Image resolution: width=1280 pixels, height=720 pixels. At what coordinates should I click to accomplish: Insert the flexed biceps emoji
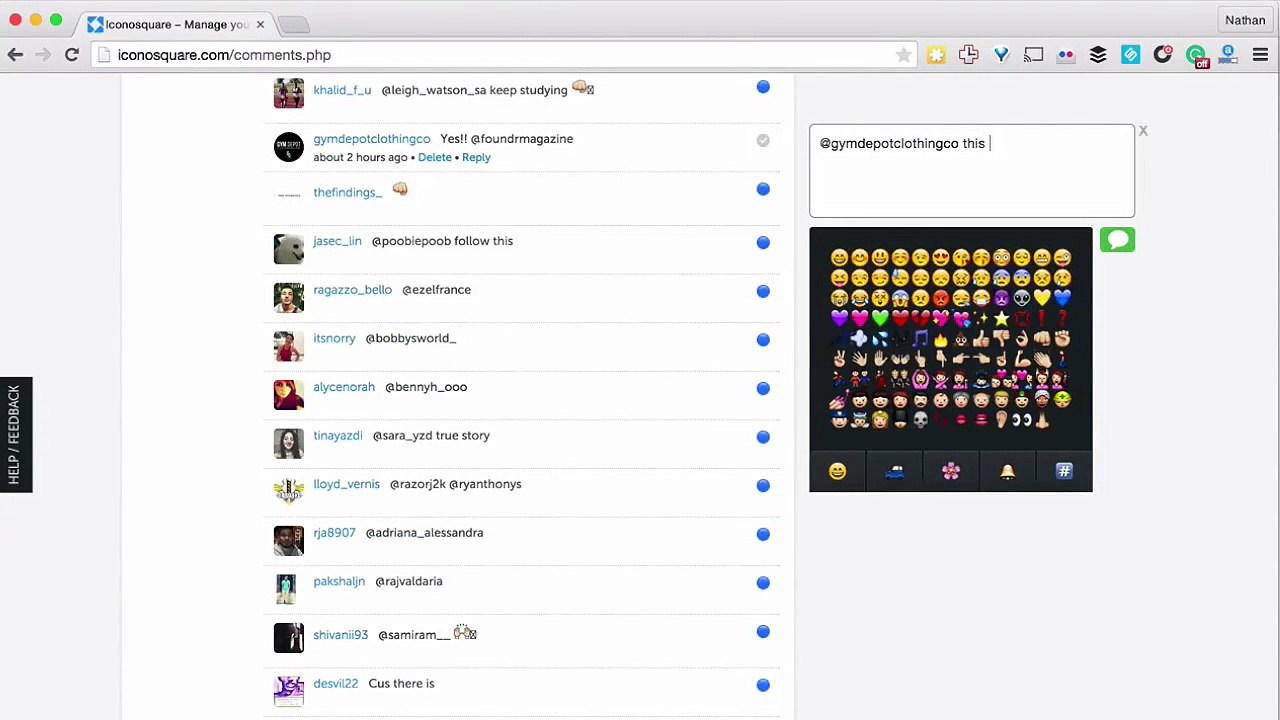click(x=1022, y=359)
